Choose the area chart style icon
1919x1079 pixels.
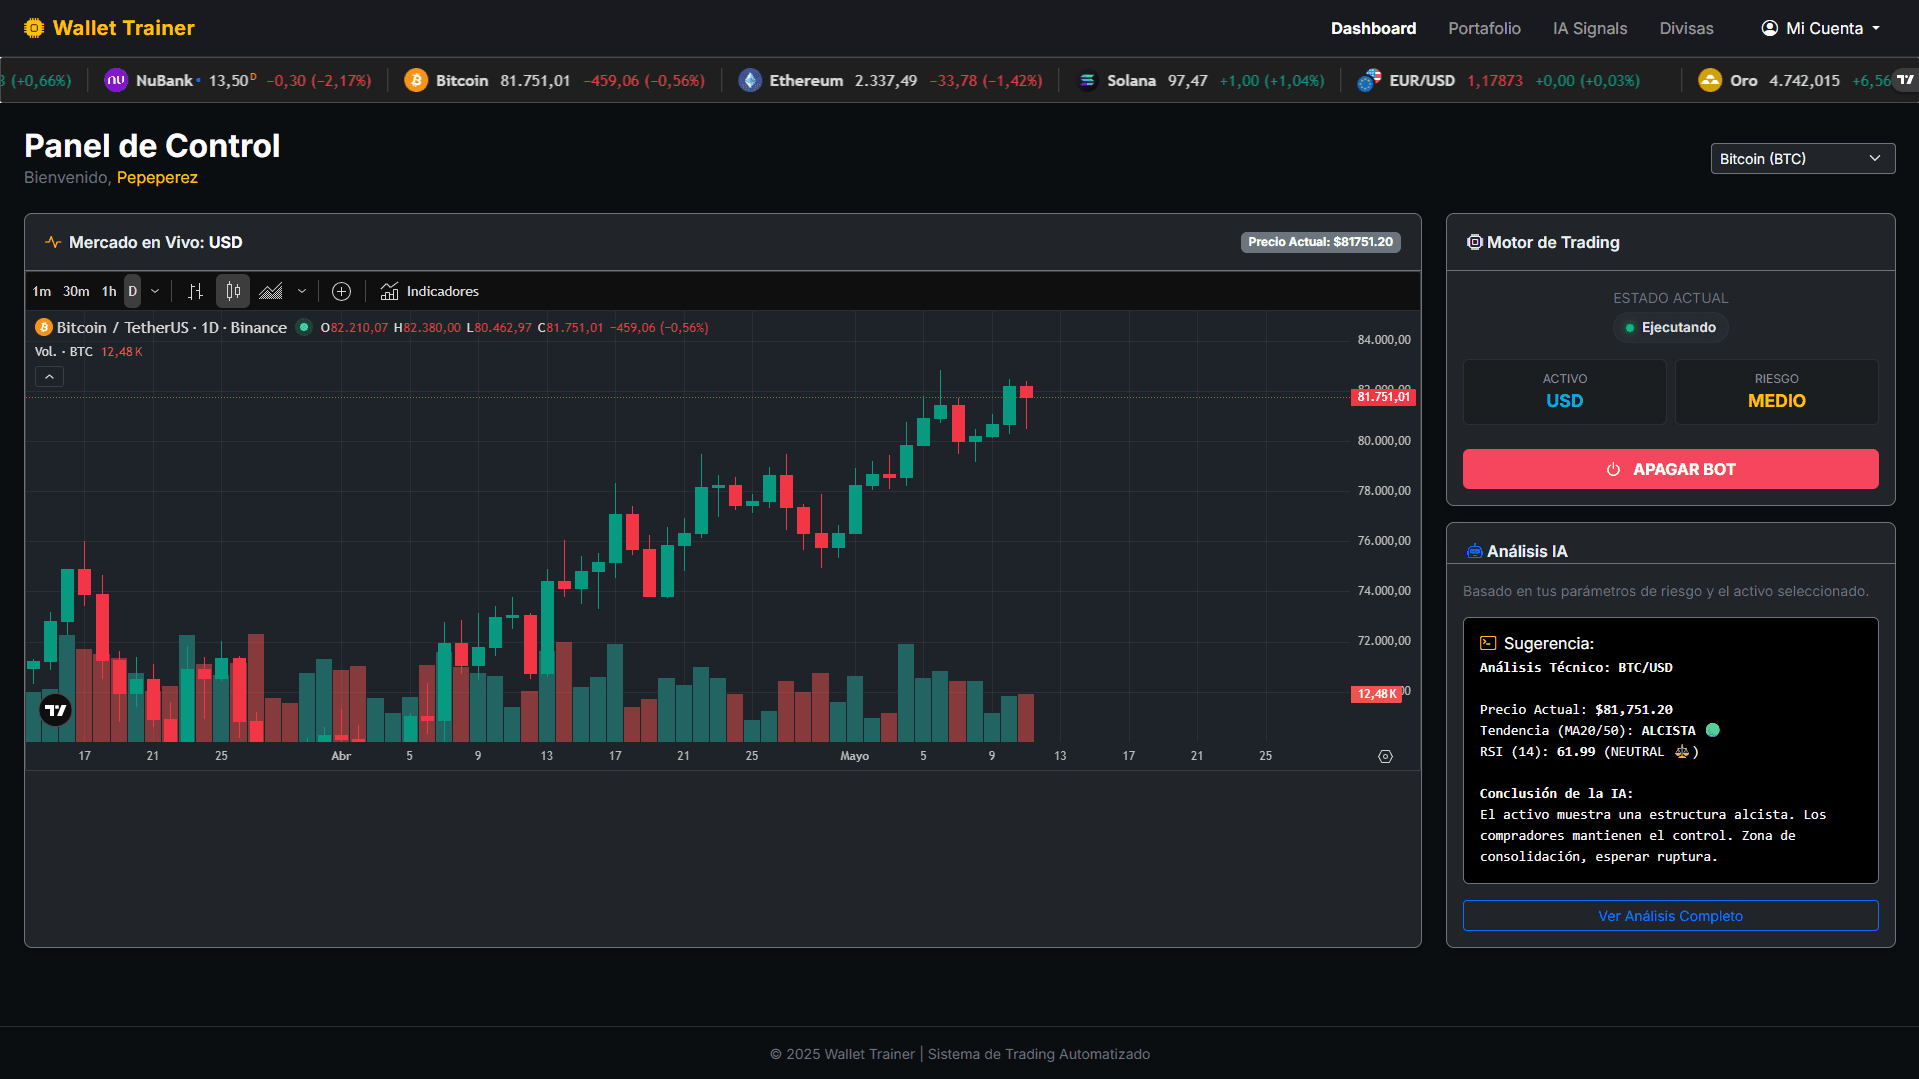271,291
